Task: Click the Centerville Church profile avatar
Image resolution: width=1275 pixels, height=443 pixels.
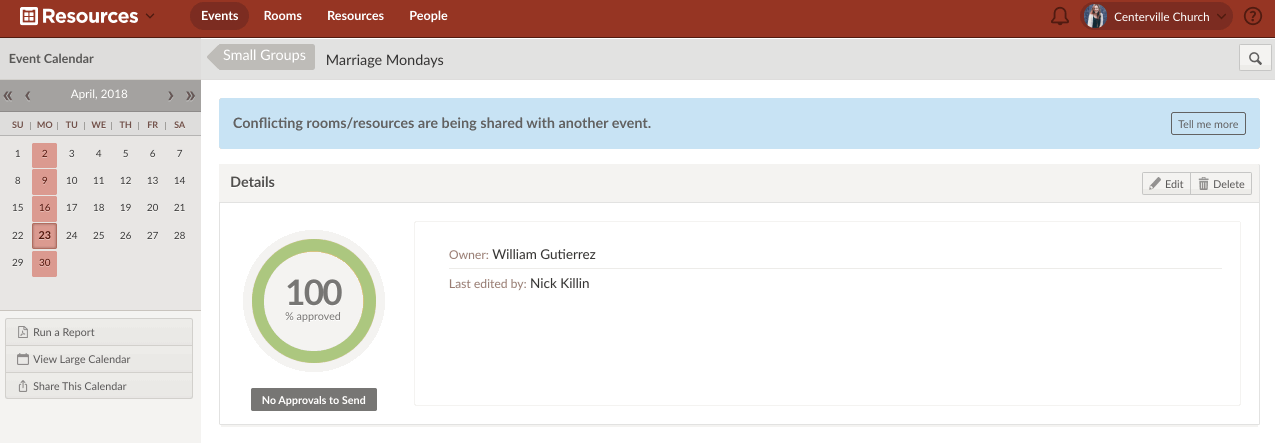Action: [x=1096, y=16]
